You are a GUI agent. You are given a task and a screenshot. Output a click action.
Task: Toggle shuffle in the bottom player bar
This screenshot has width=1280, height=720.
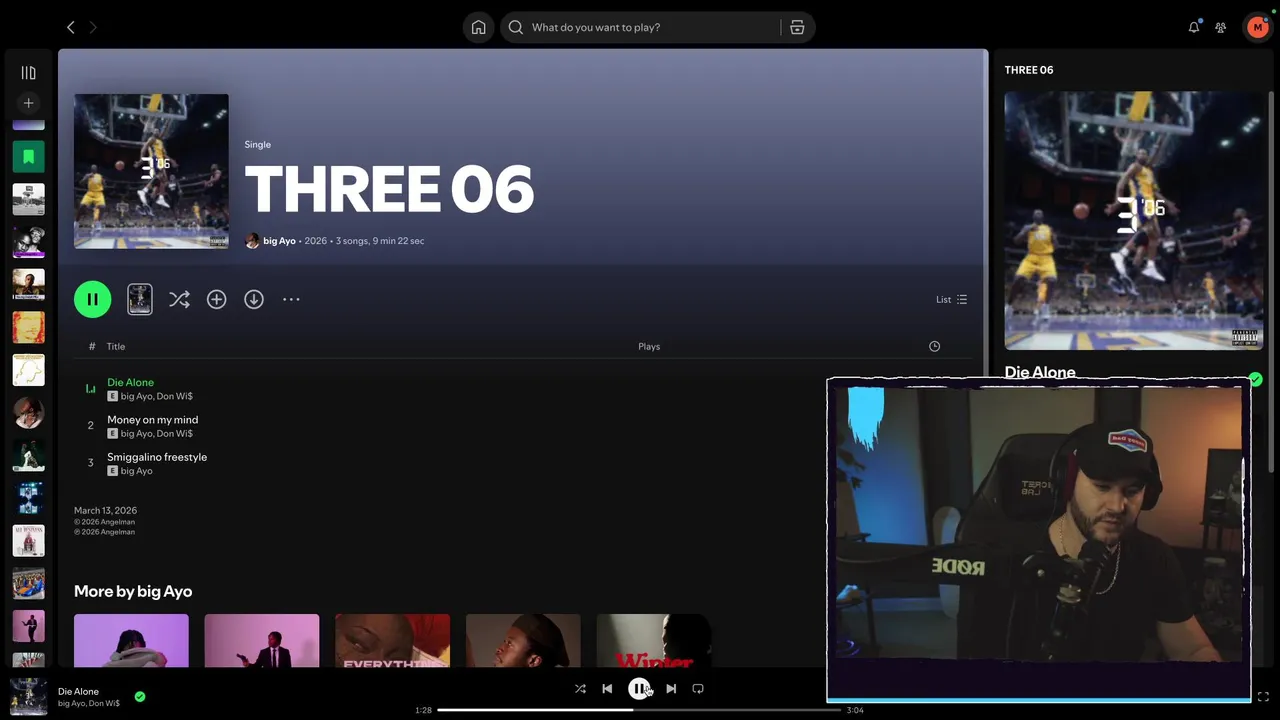580,689
